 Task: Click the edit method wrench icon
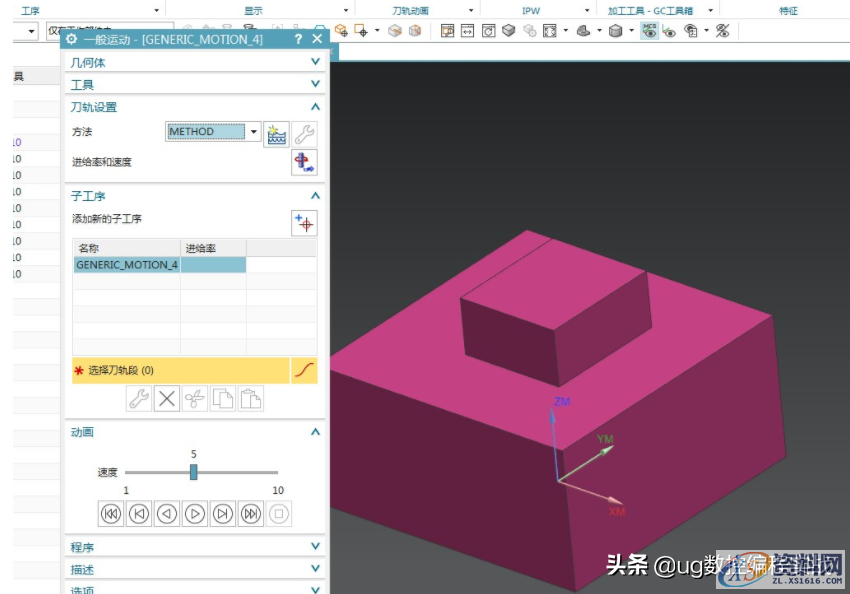click(x=303, y=132)
